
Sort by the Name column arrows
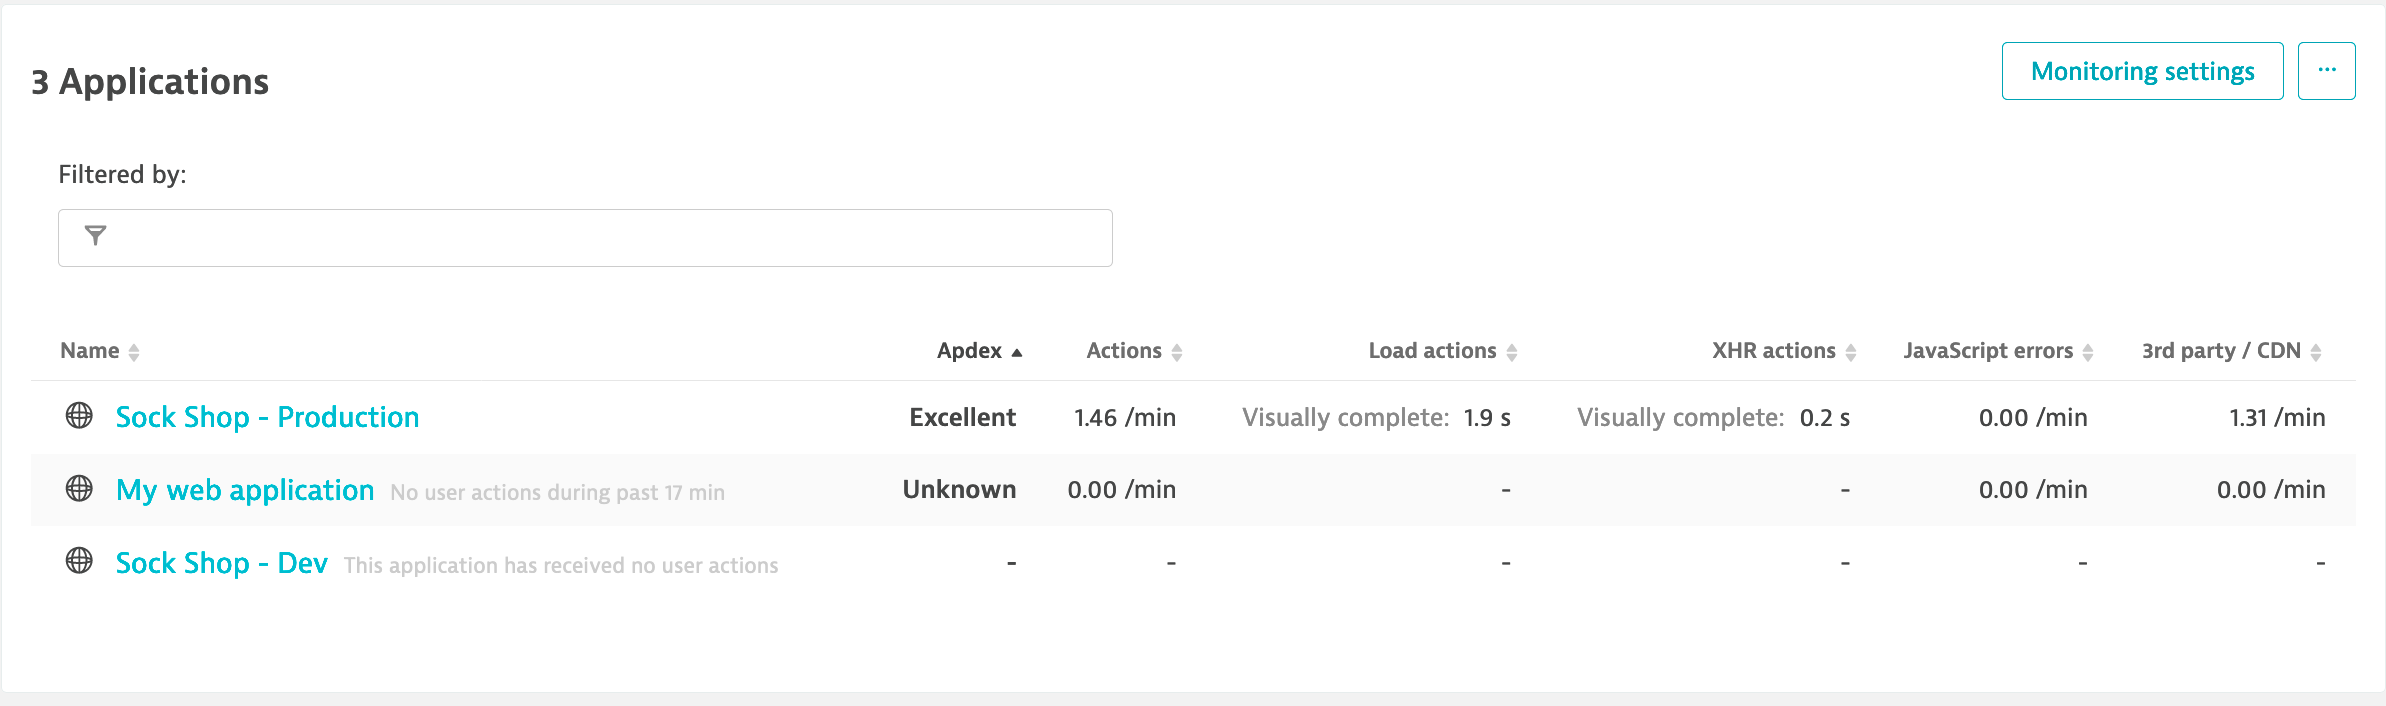(134, 352)
